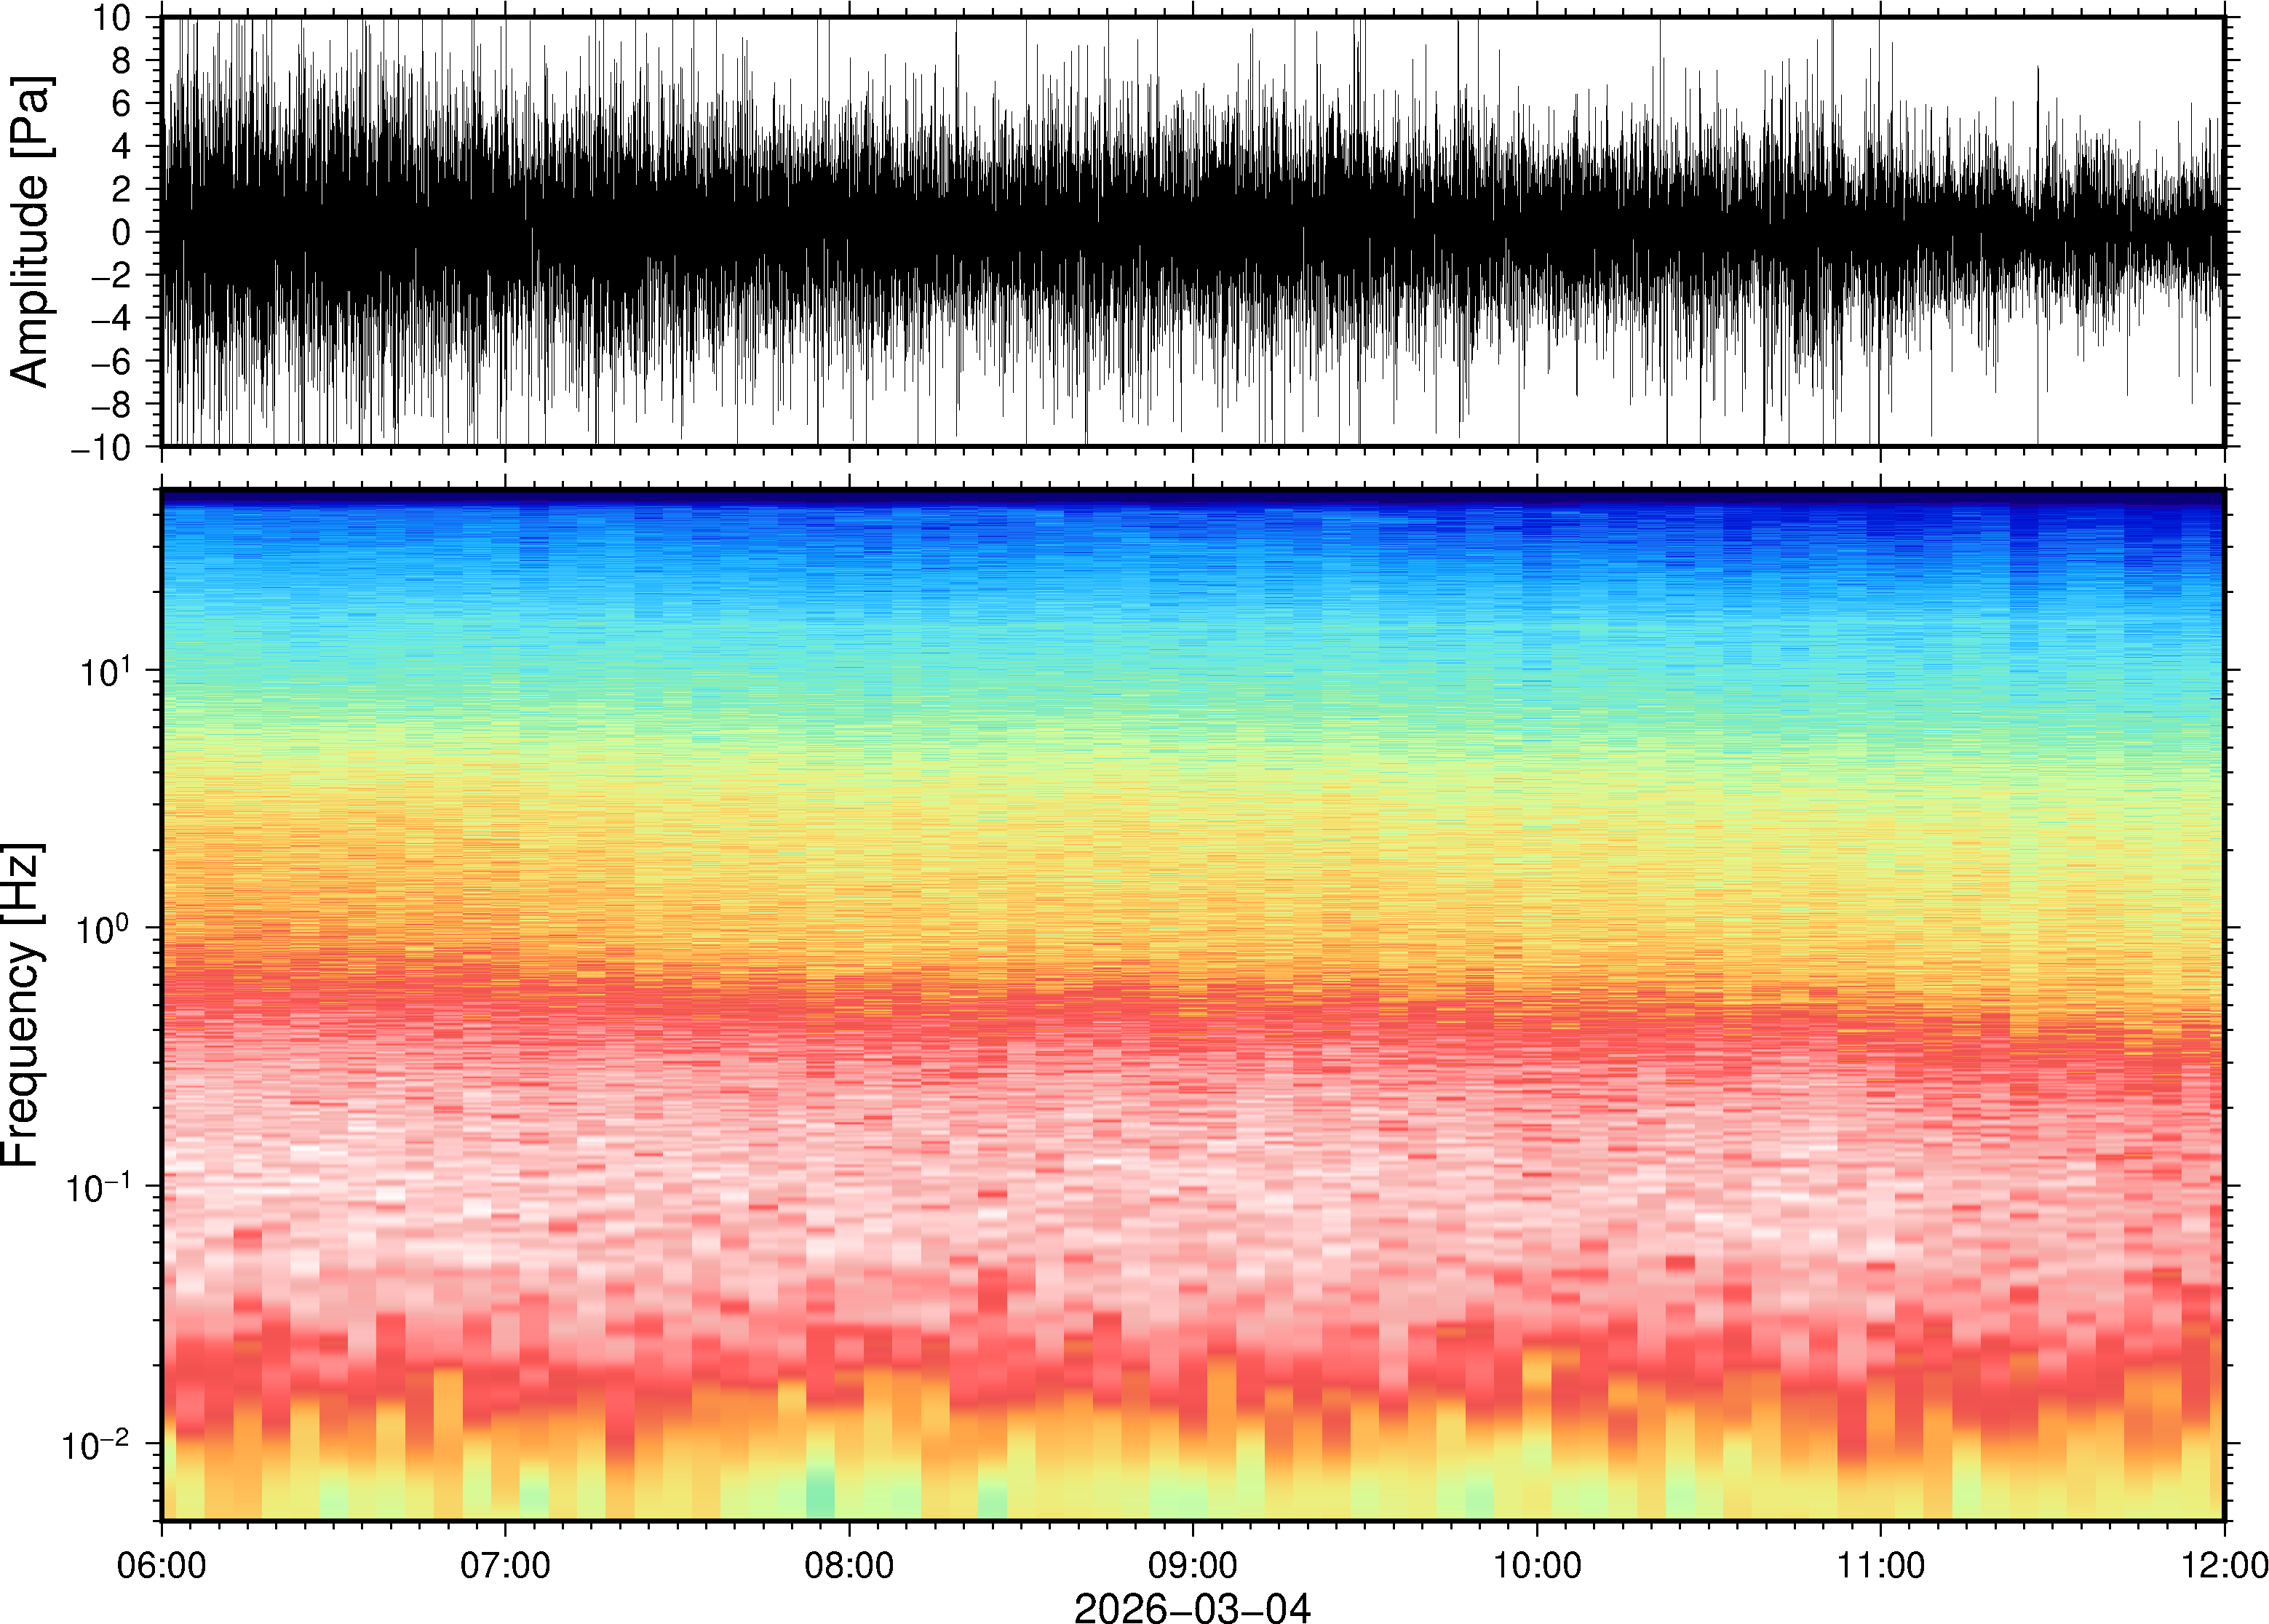The height and width of the screenshot is (1624, 2269).
Task: Click the 11:00 time axis label
Action: coord(1880,1564)
